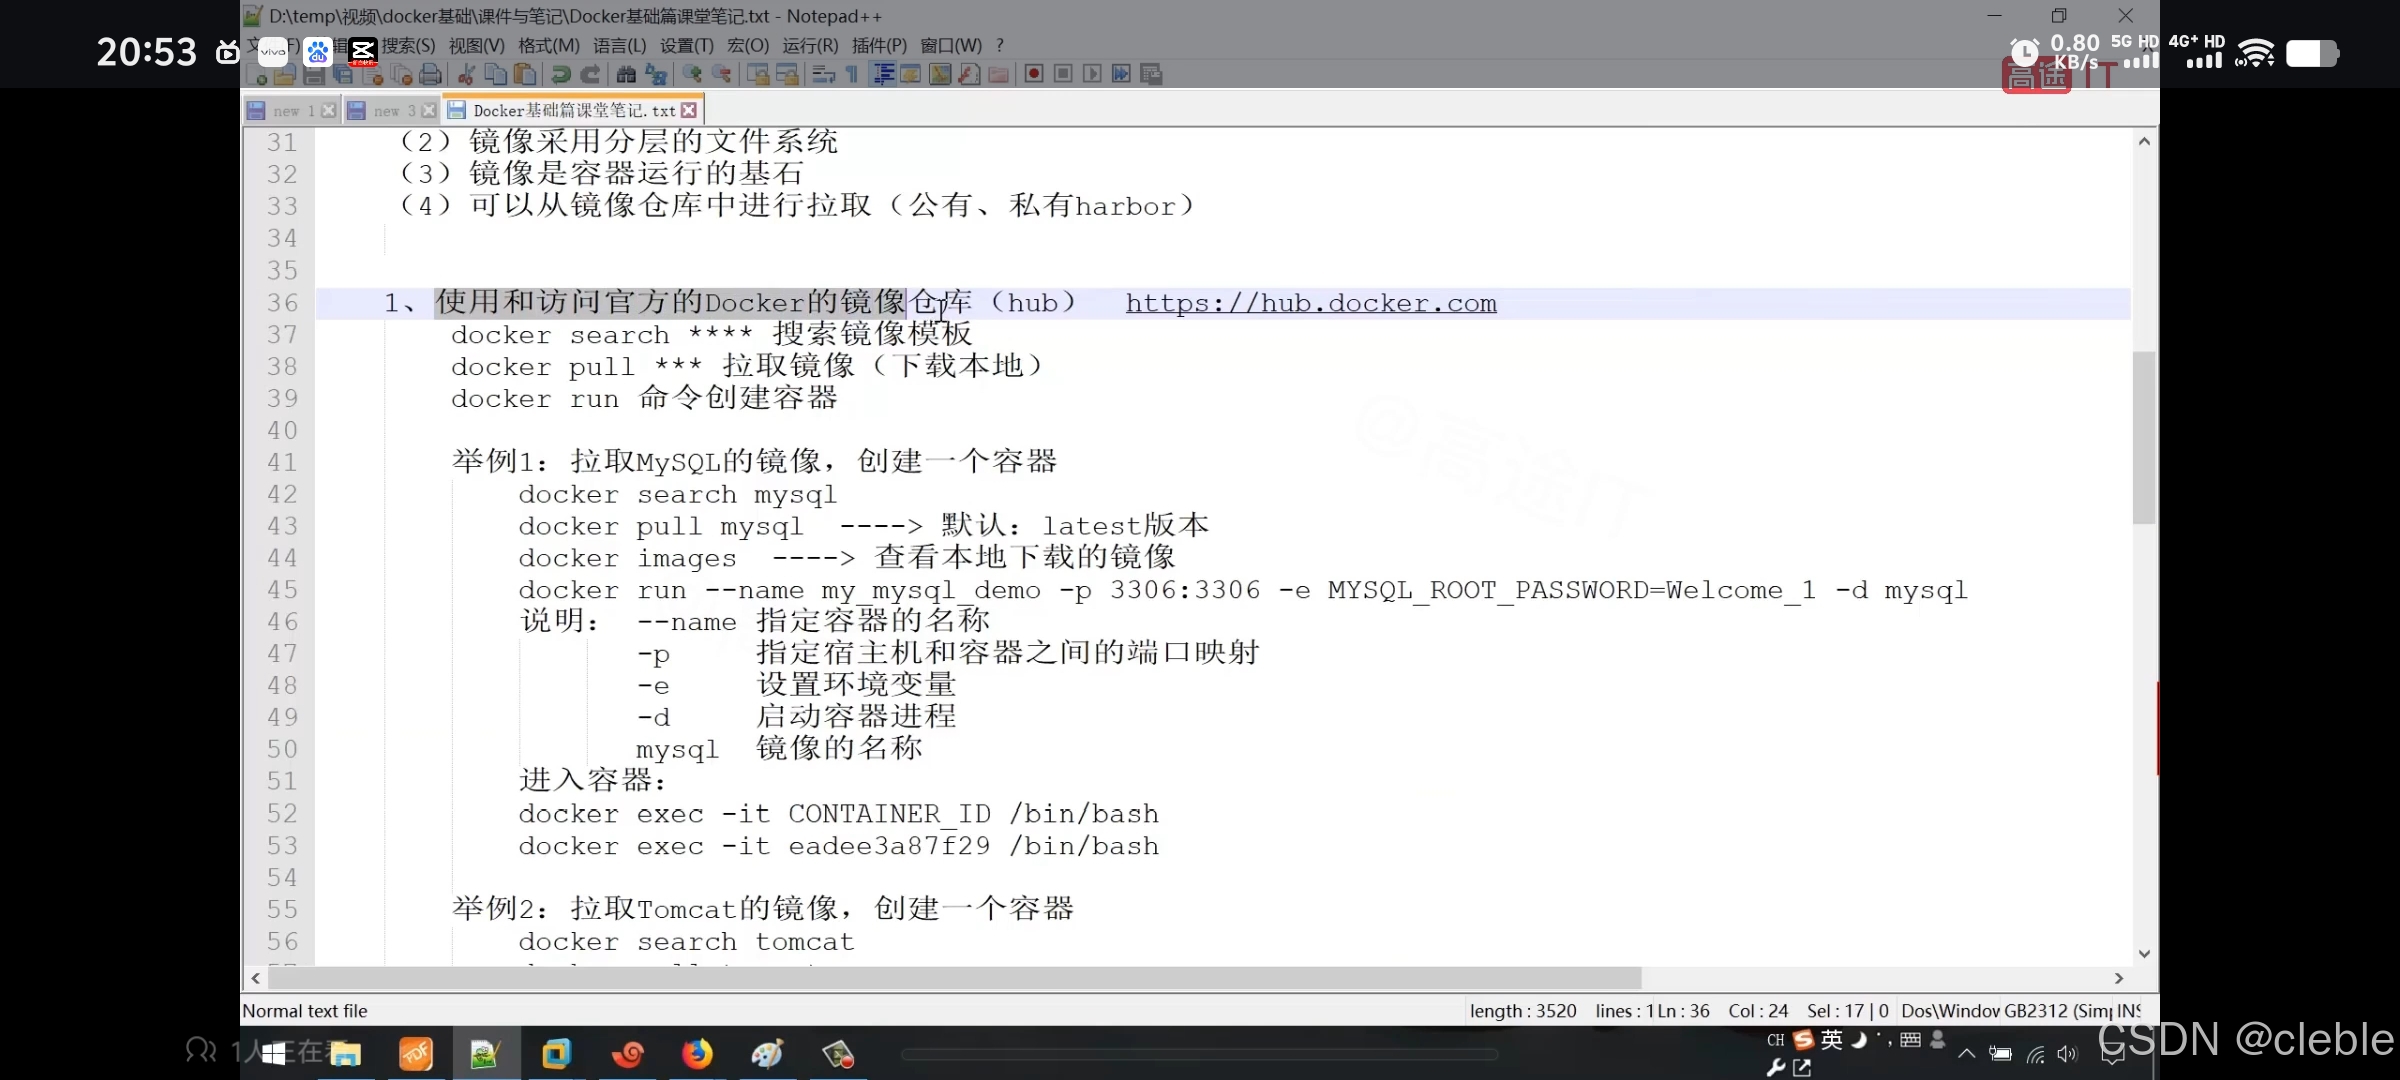This screenshot has width=2400, height=1080.
Task: Click the New file toolbar icon
Action: (x=257, y=74)
